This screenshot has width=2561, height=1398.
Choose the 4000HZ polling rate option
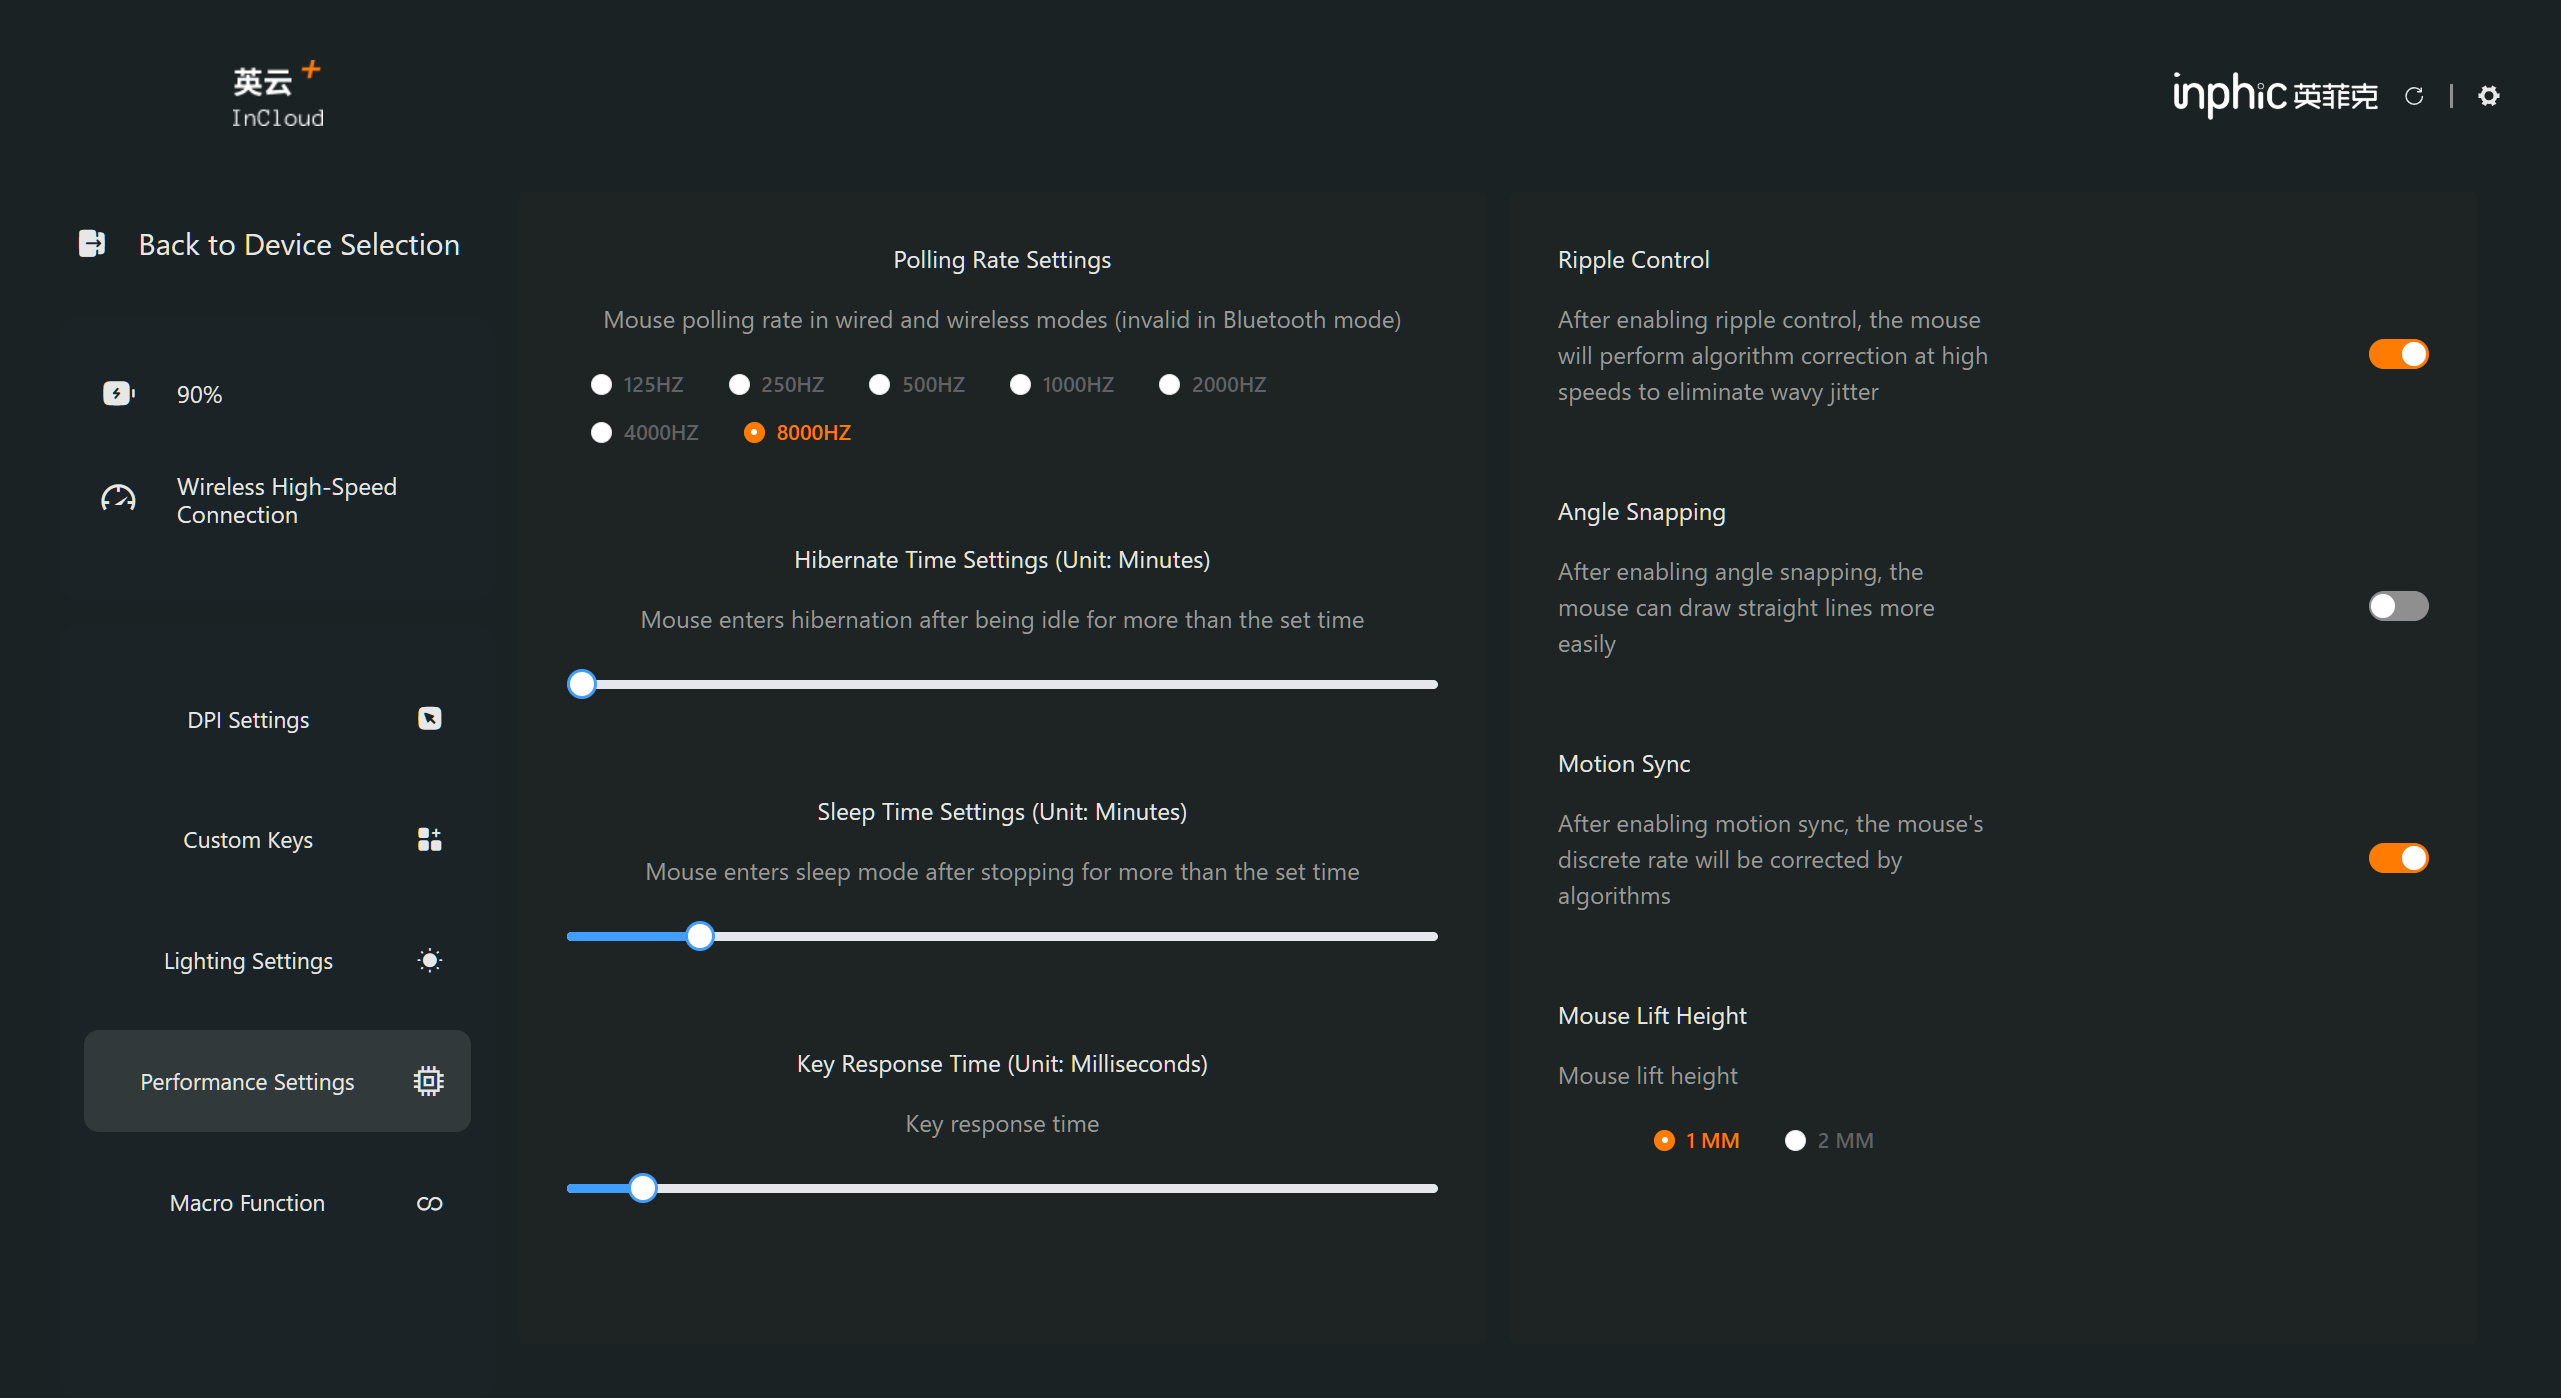[601, 433]
